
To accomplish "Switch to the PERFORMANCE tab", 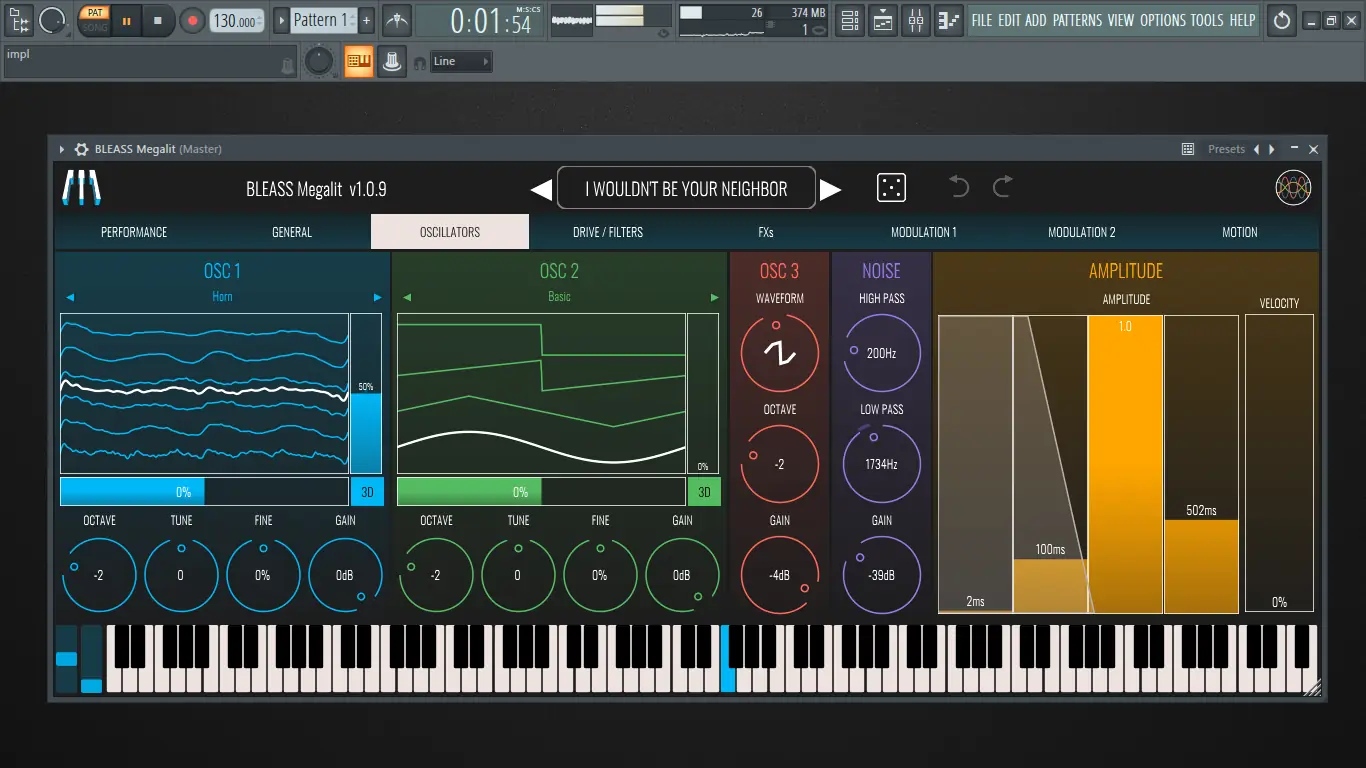I will pyautogui.click(x=134, y=232).
